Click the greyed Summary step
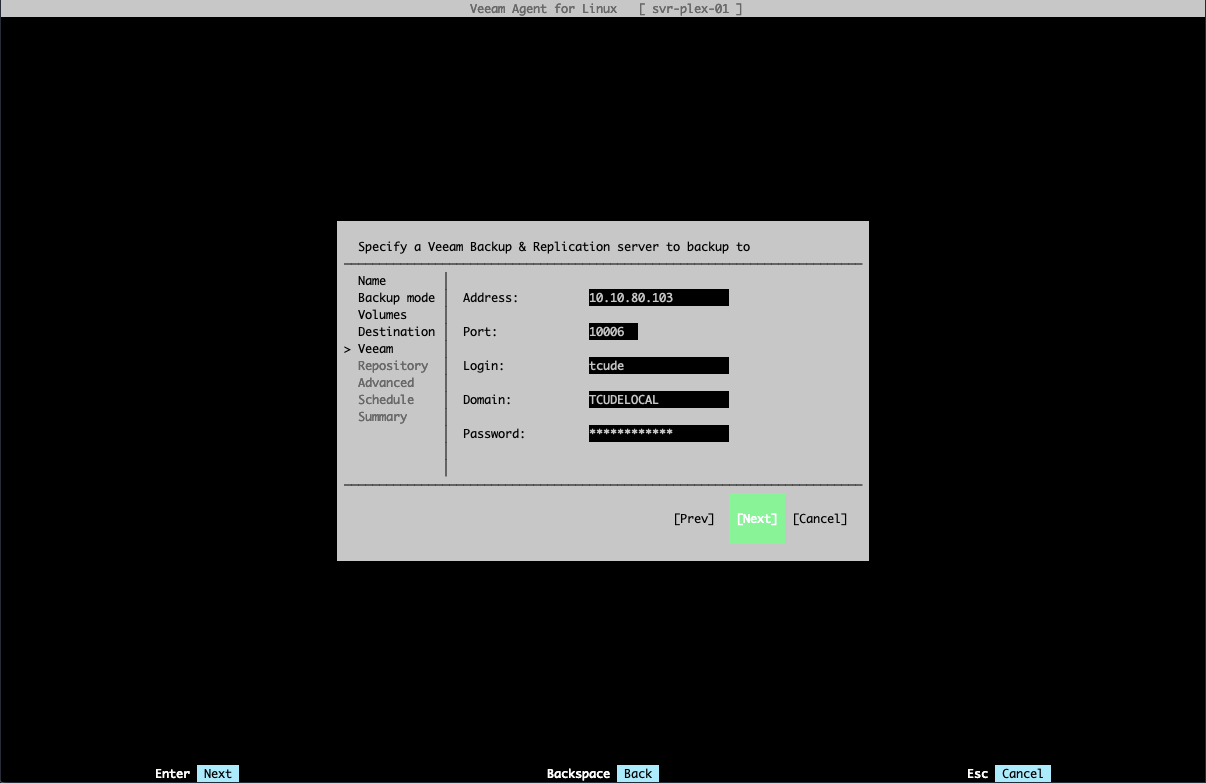This screenshot has width=1206, height=783. (382, 417)
